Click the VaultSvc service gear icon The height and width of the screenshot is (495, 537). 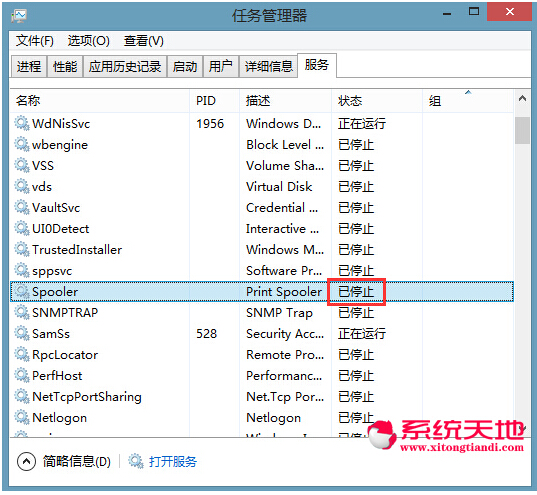pos(22,207)
